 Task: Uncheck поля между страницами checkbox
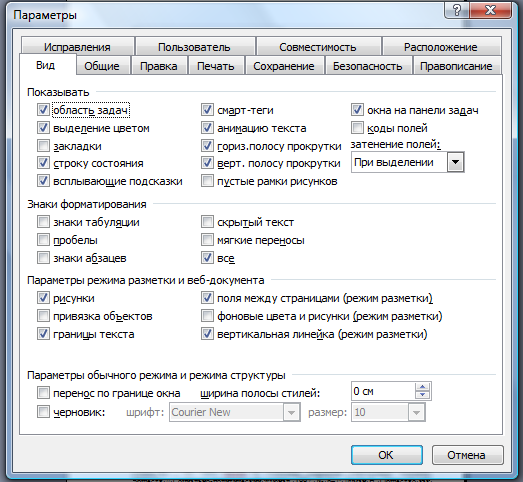tap(207, 298)
